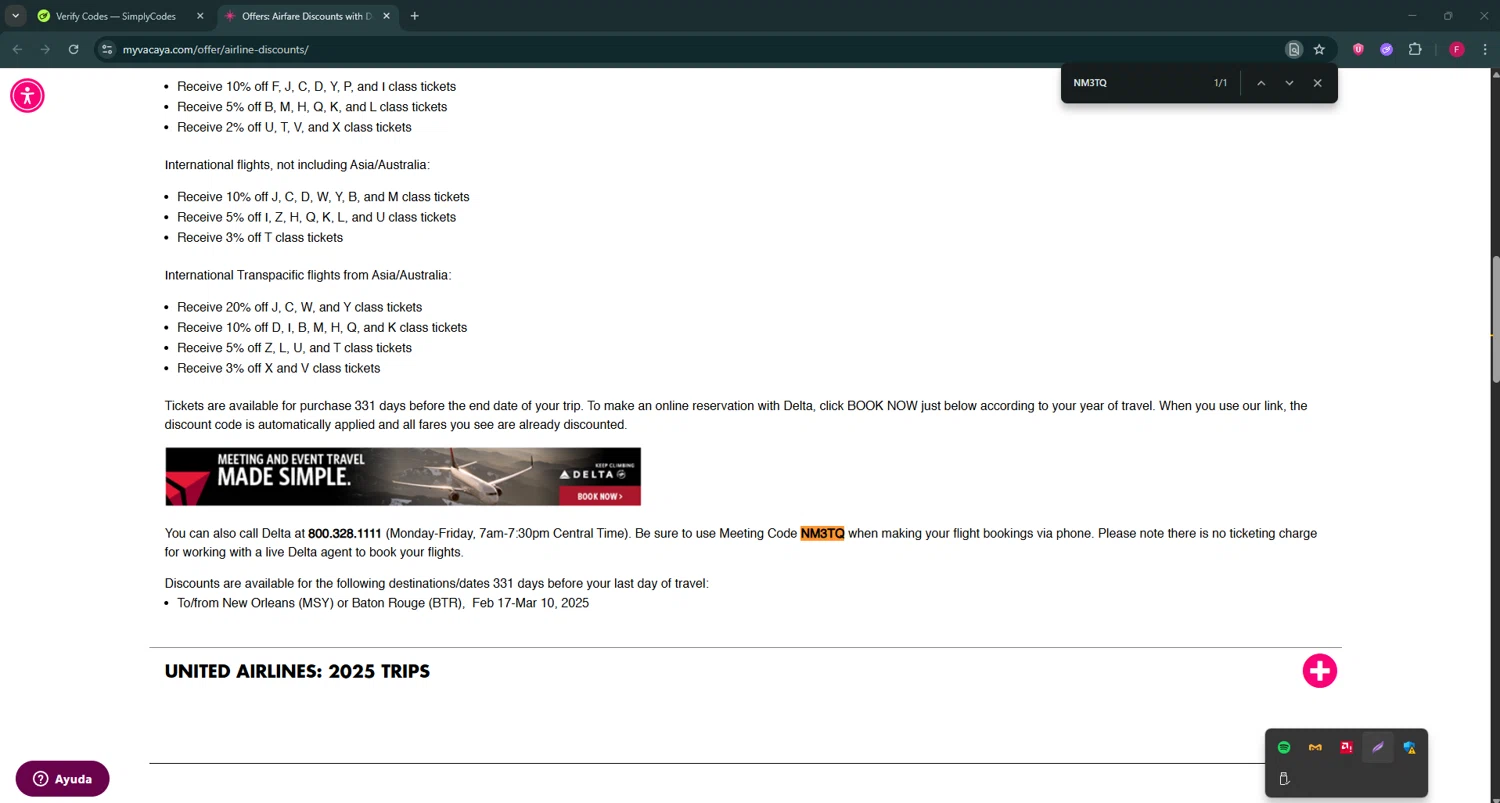Open the purple round extension icon

1386,49
